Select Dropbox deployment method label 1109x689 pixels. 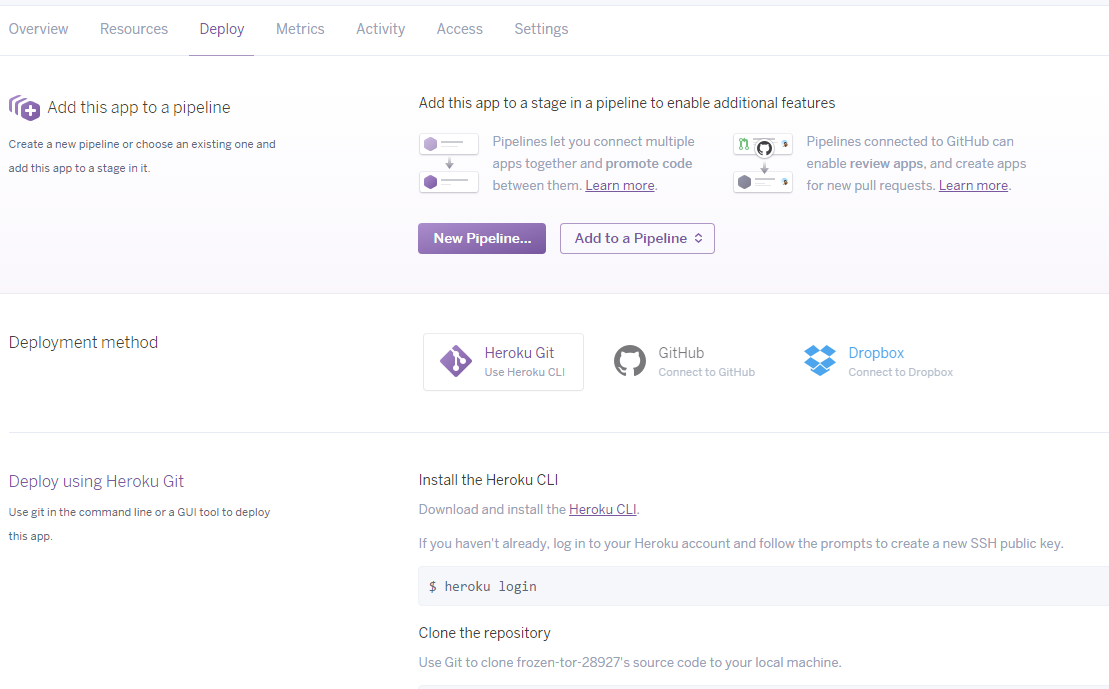point(876,353)
